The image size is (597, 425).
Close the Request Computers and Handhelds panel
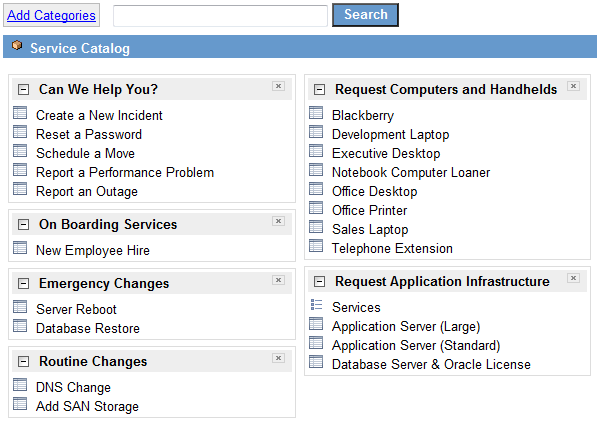click(x=573, y=86)
